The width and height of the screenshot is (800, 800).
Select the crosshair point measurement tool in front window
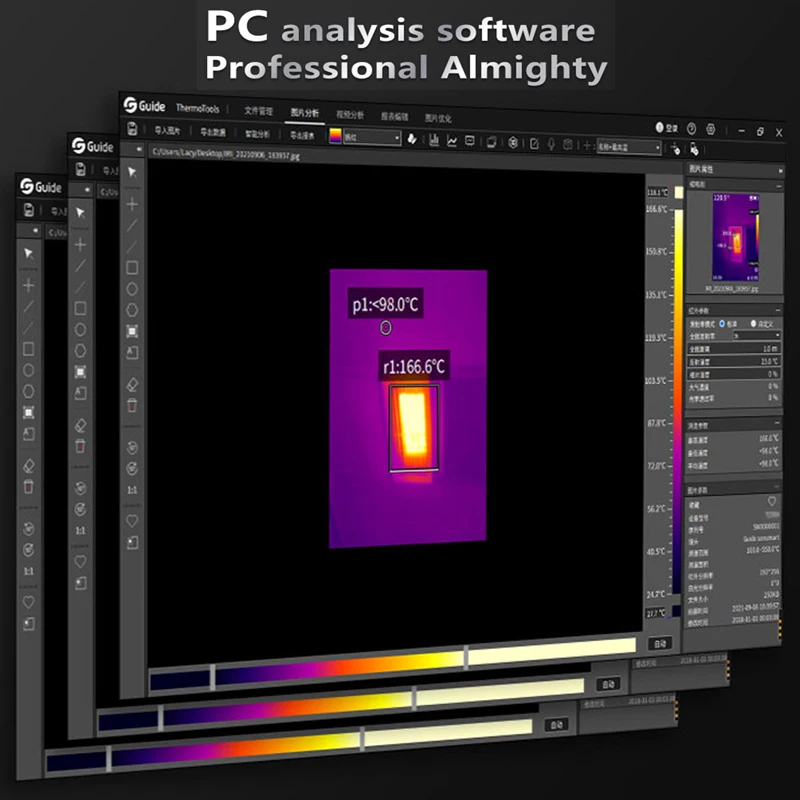132,204
